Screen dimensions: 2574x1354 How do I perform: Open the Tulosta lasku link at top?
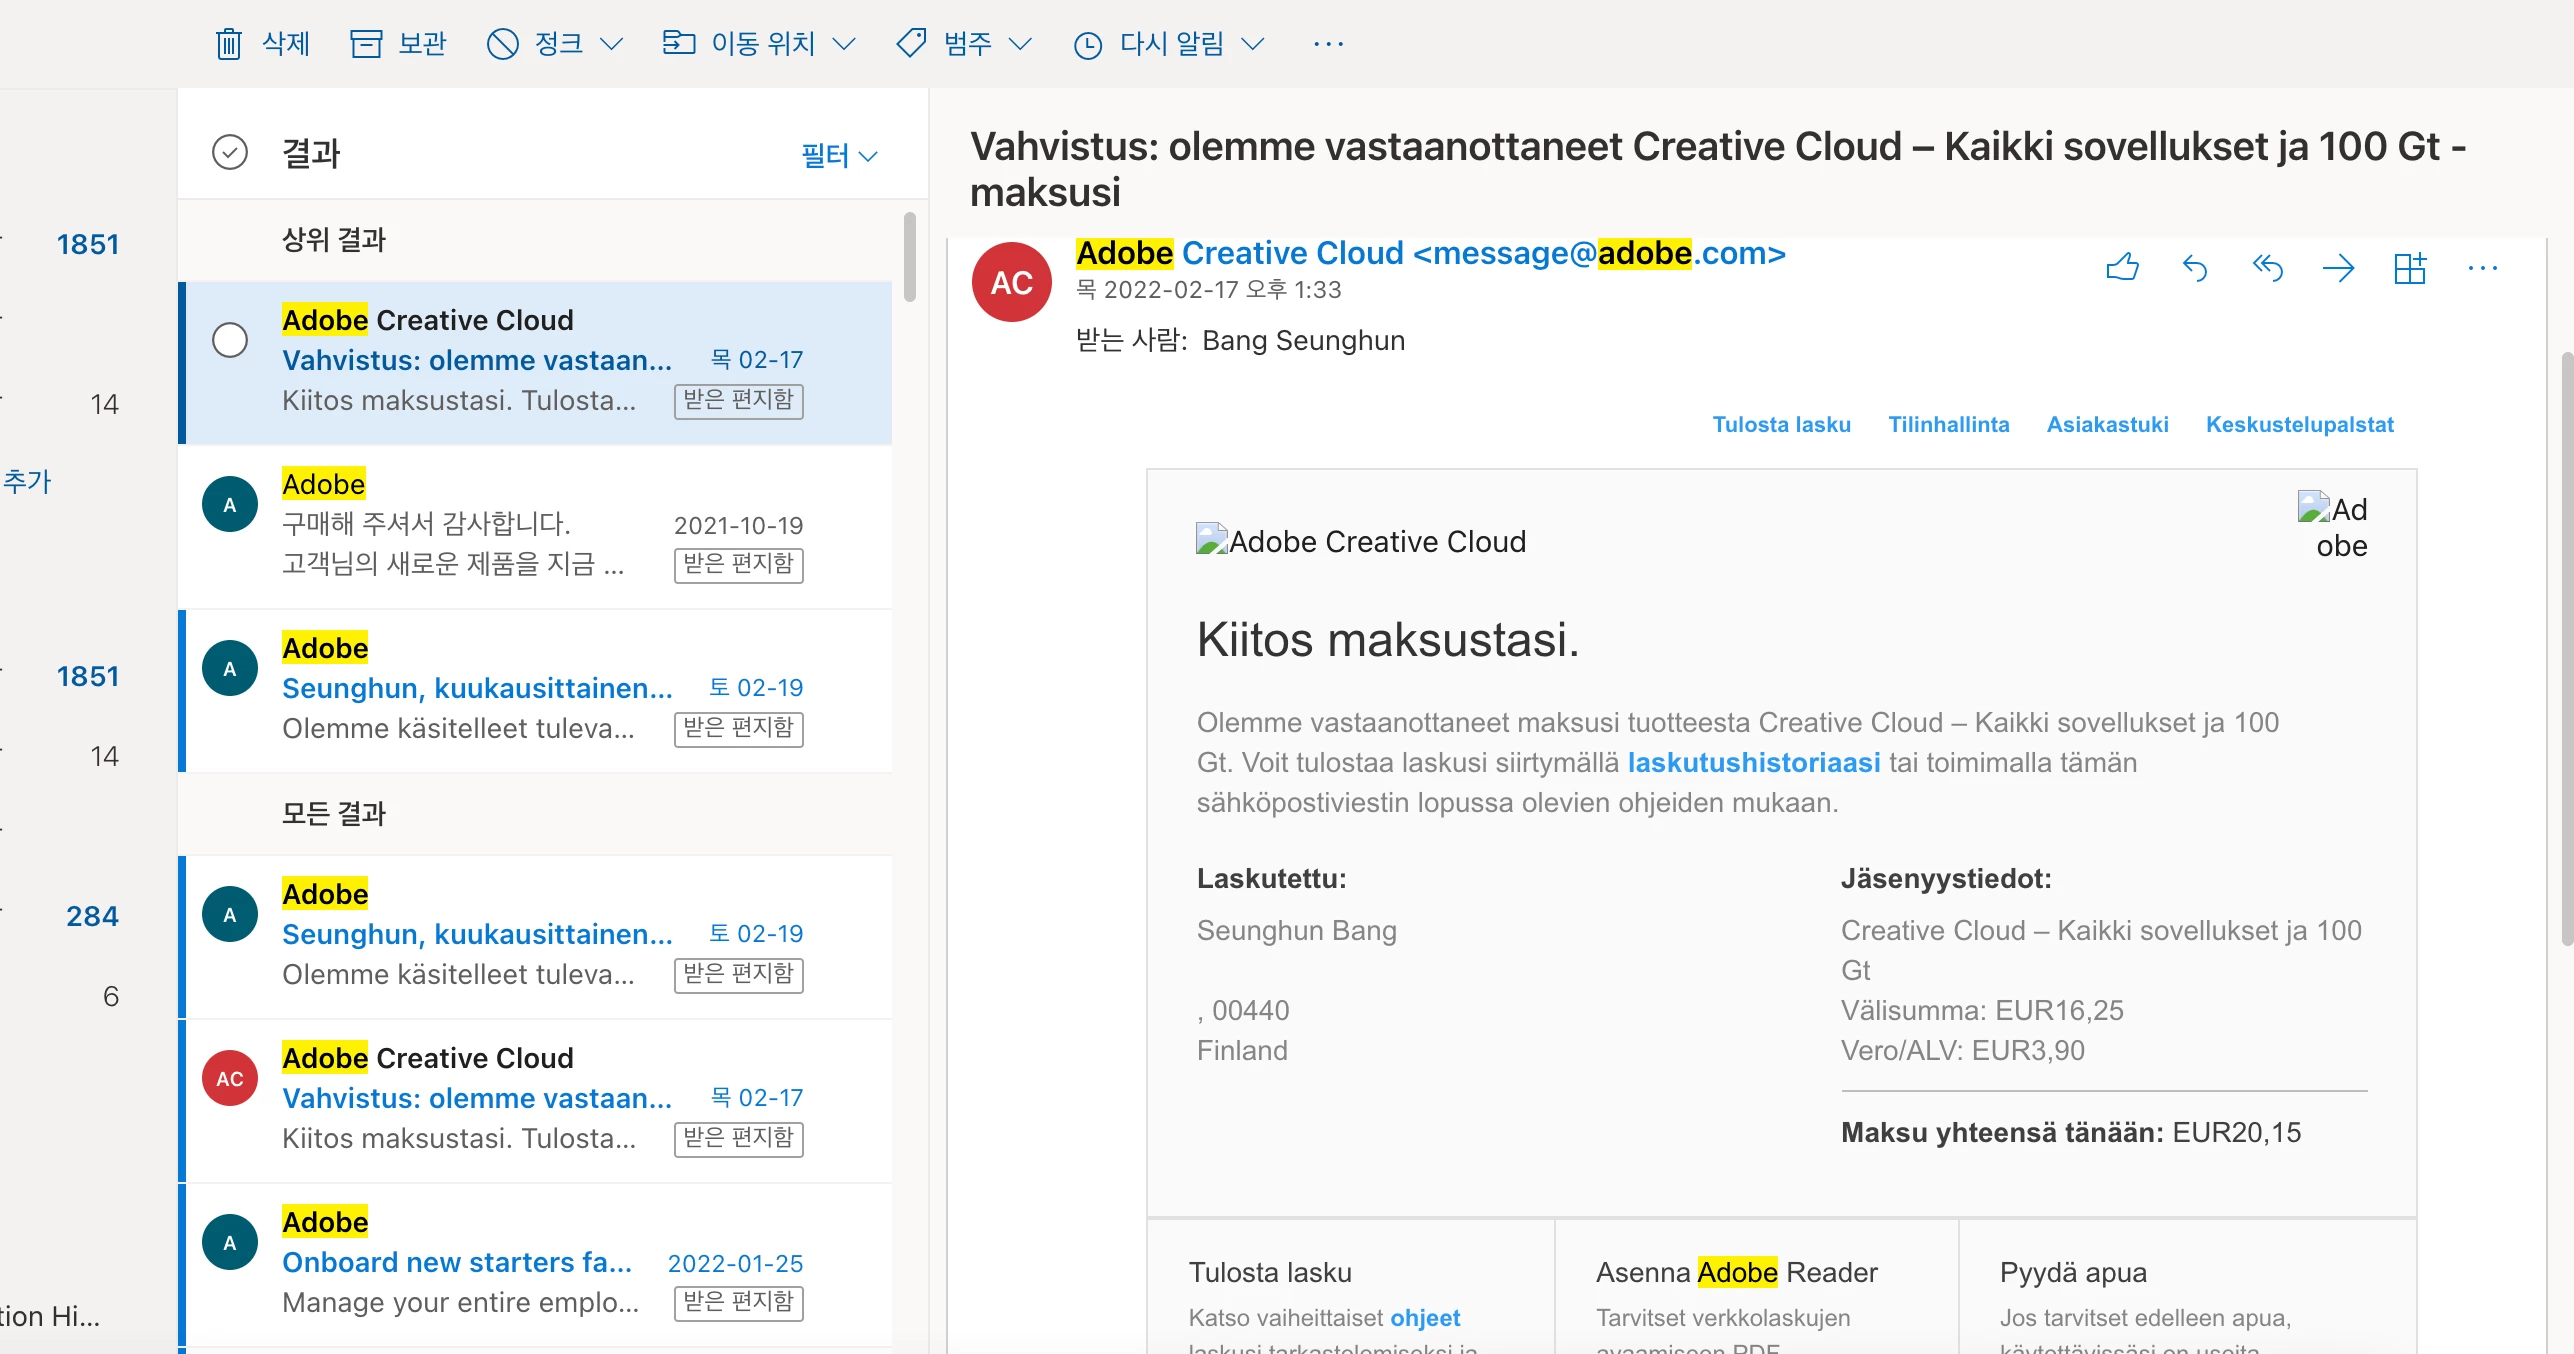(x=1781, y=424)
